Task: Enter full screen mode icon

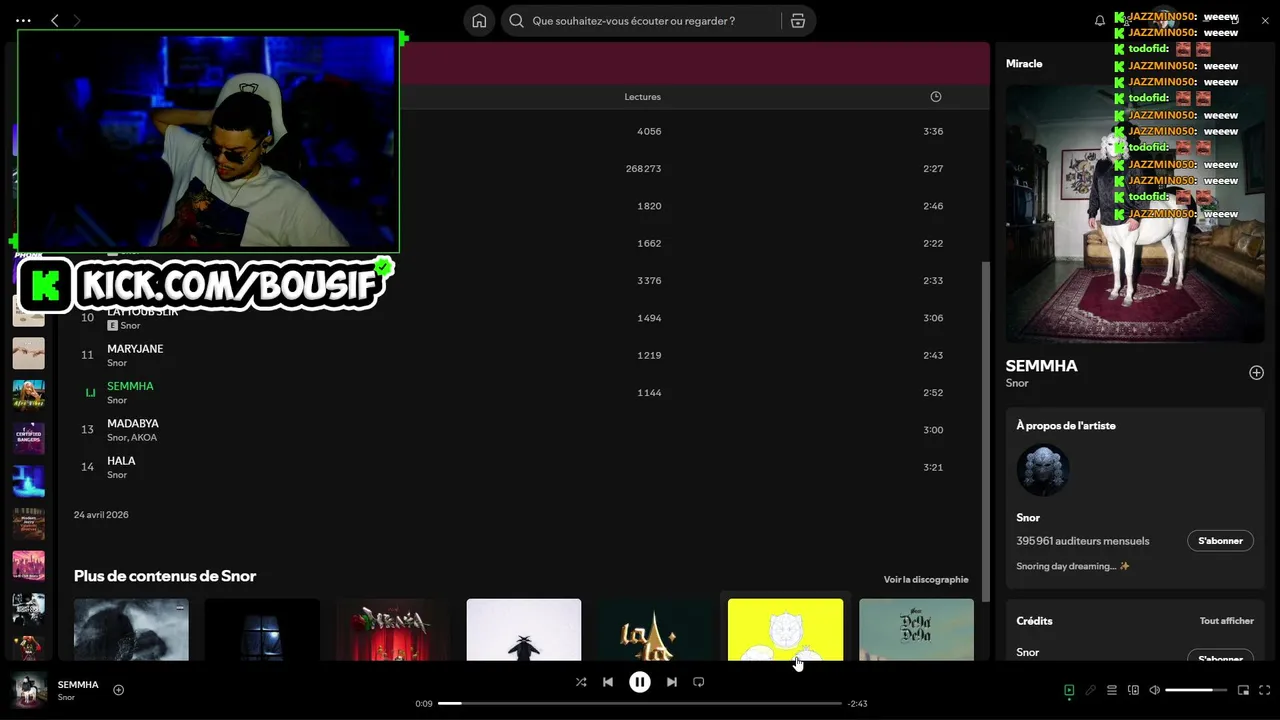Action: pyautogui.click(x=1265, y=690)
